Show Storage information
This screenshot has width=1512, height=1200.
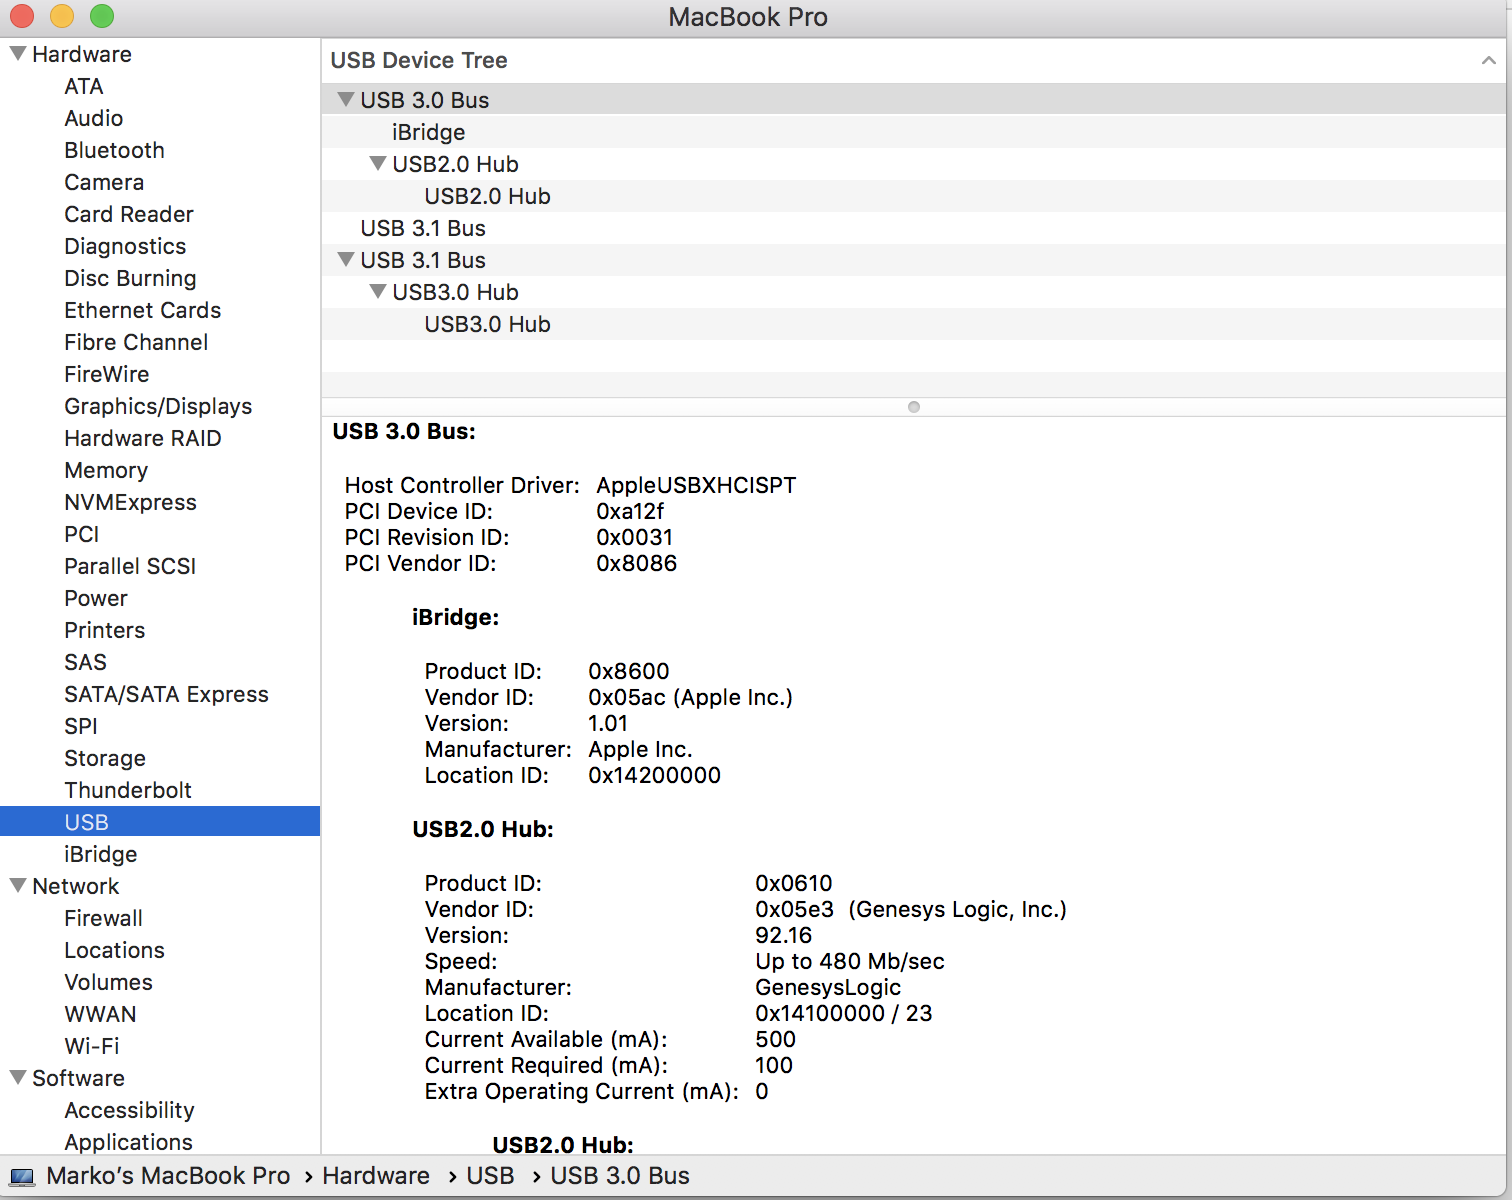(x=105, y=758)
